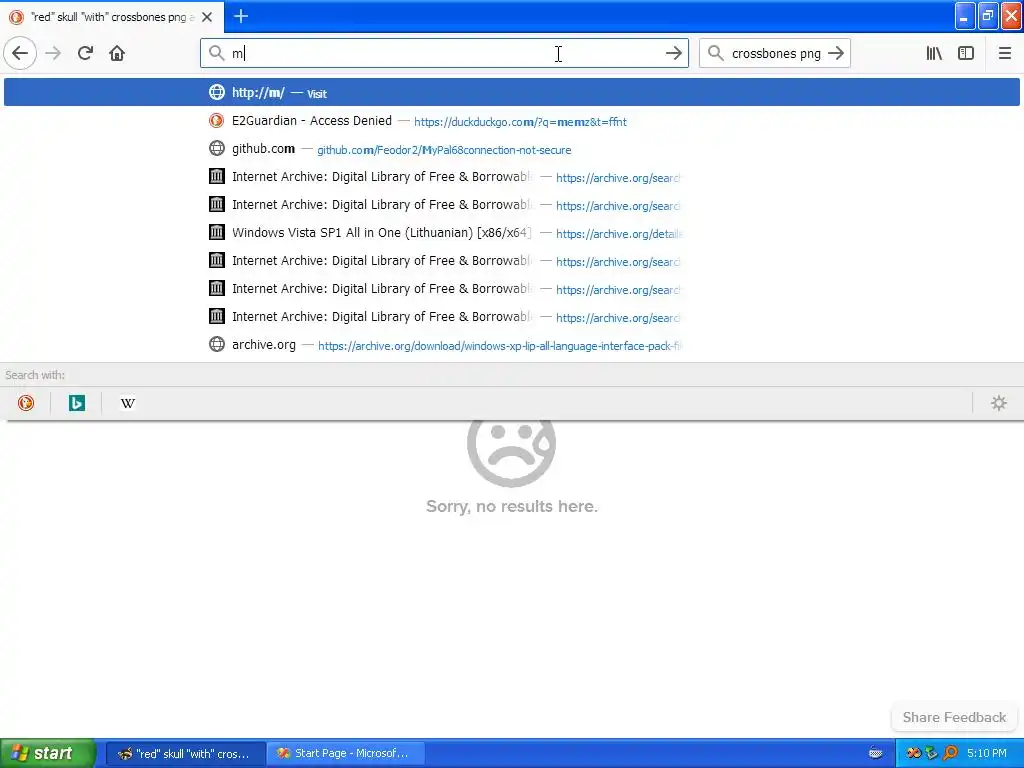Open the Windows Start button
Viewport: 1024px width, 768px height.
tap(47, 753)
